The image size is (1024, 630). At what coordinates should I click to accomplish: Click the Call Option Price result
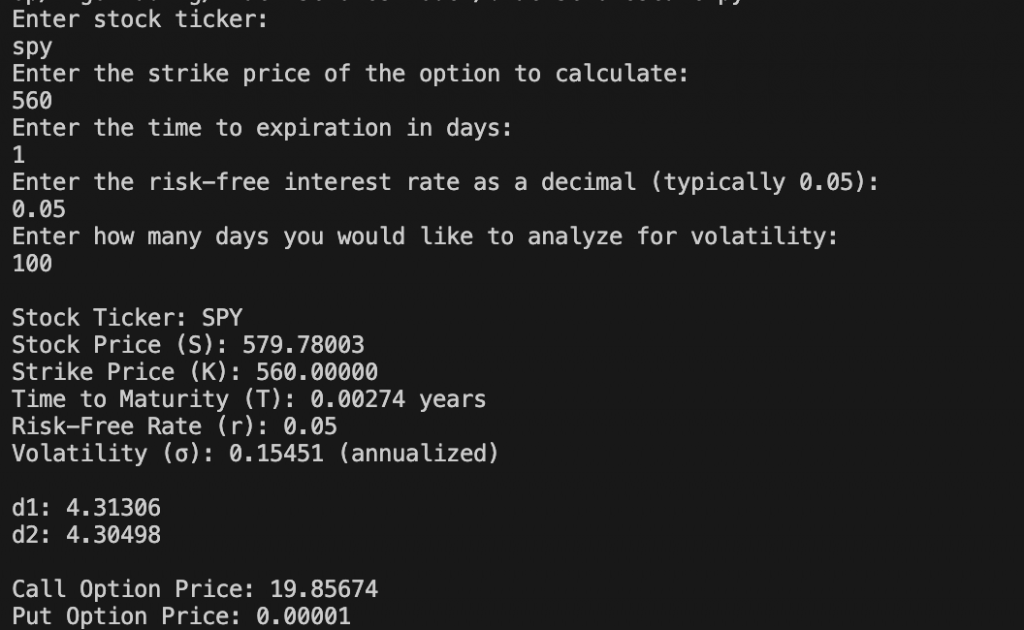click(x=195, y=589)
